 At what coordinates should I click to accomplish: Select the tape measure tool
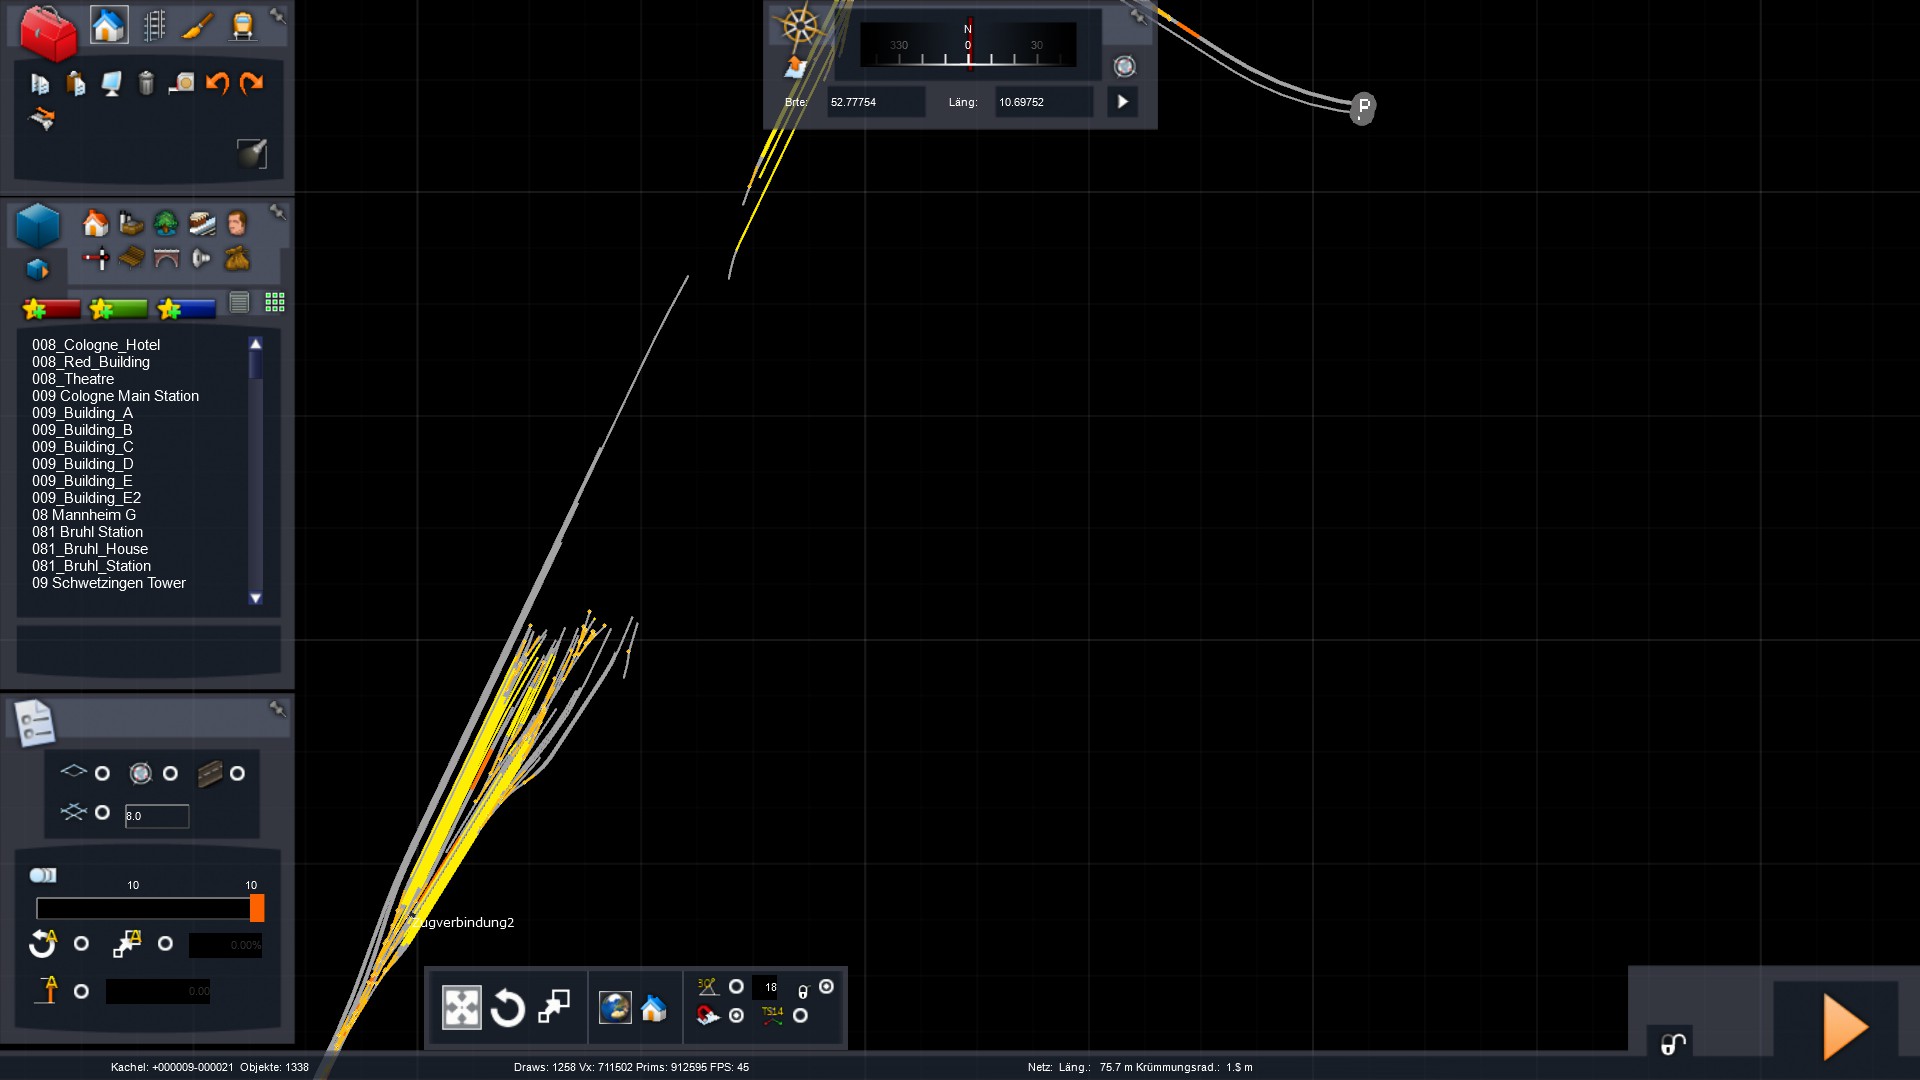pos(181,83)
